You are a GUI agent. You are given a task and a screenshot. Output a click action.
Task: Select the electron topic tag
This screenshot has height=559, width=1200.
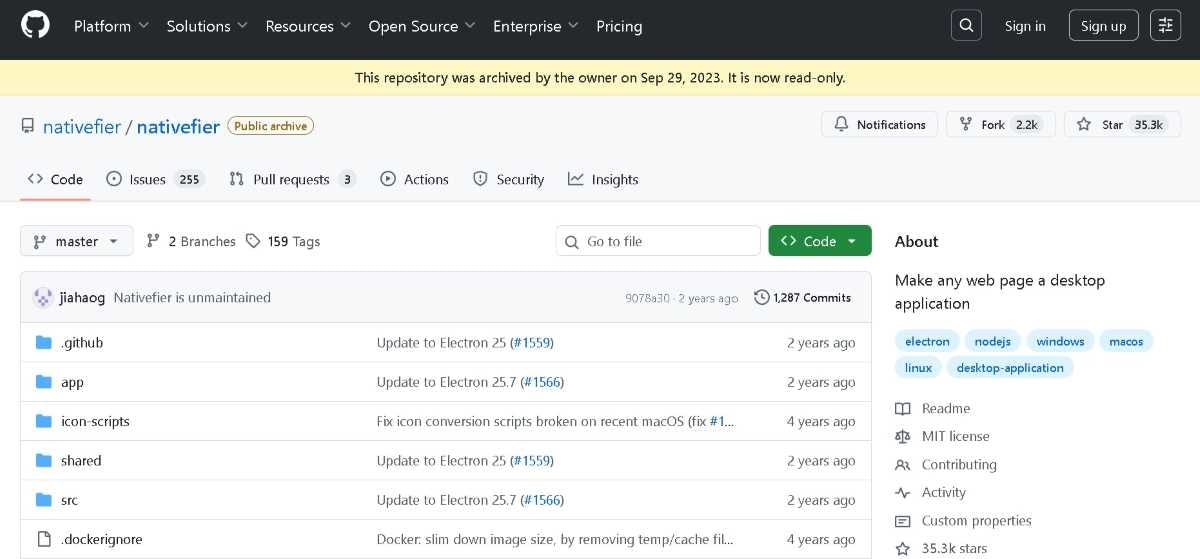click(927, 341)
